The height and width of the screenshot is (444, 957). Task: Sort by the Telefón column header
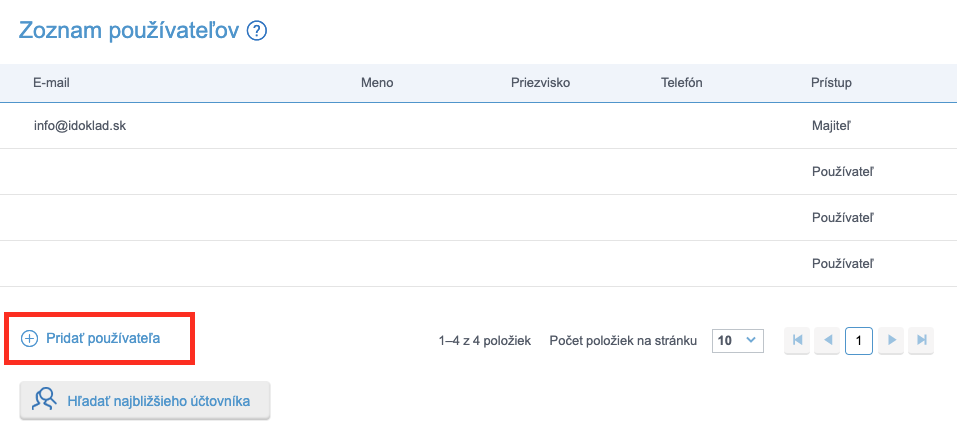[x=681, y=82]
